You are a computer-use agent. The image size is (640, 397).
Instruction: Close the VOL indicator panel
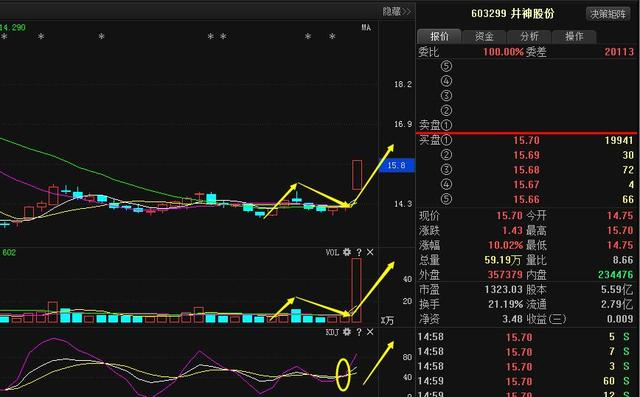click(x=370, y=252)
